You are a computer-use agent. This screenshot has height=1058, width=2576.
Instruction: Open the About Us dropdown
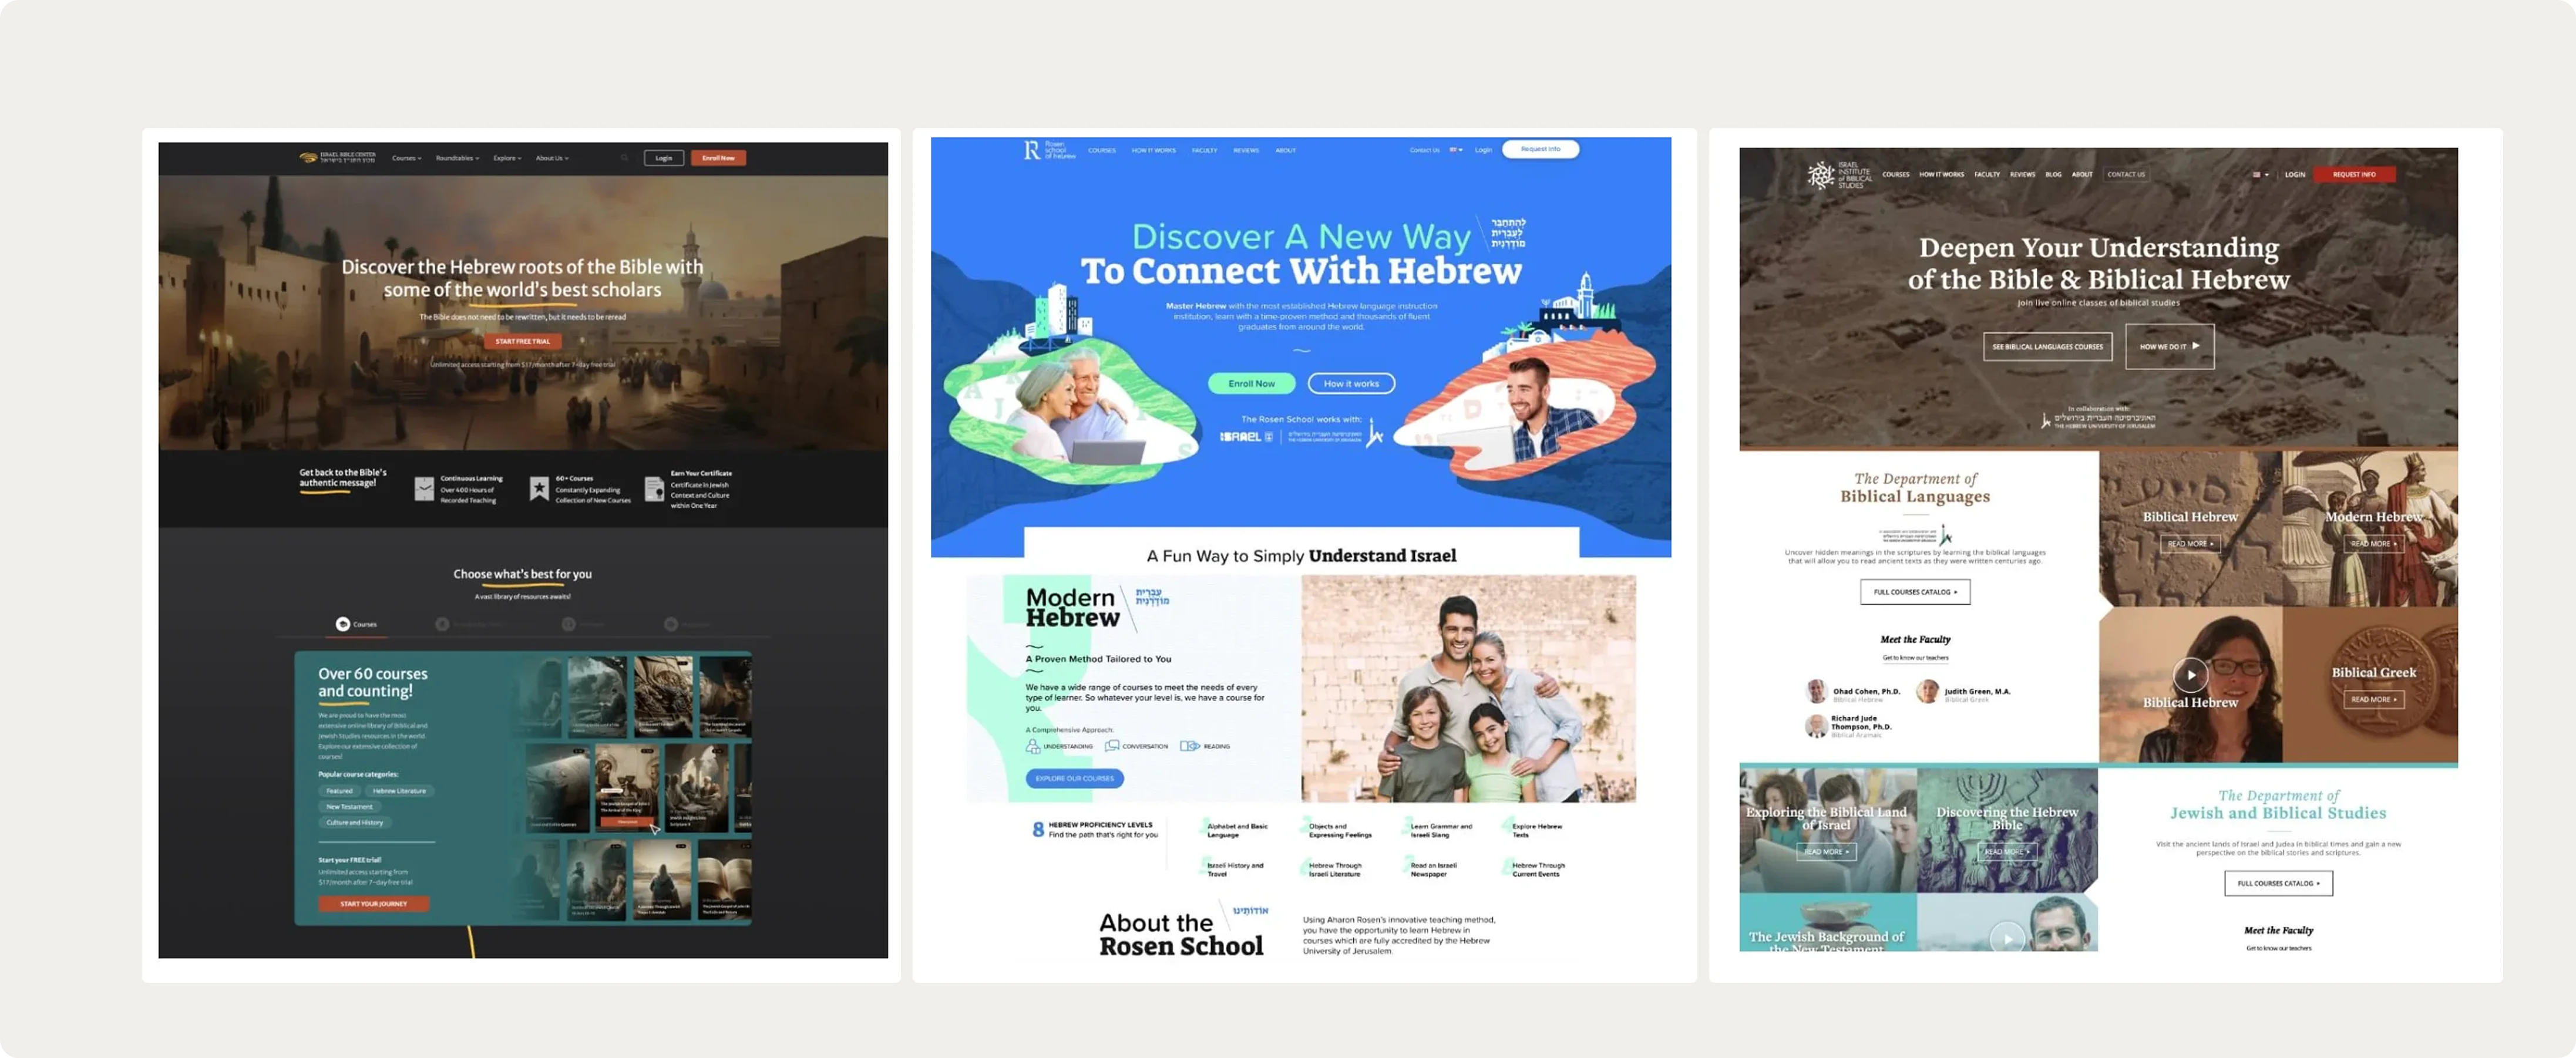coord(552,158)
